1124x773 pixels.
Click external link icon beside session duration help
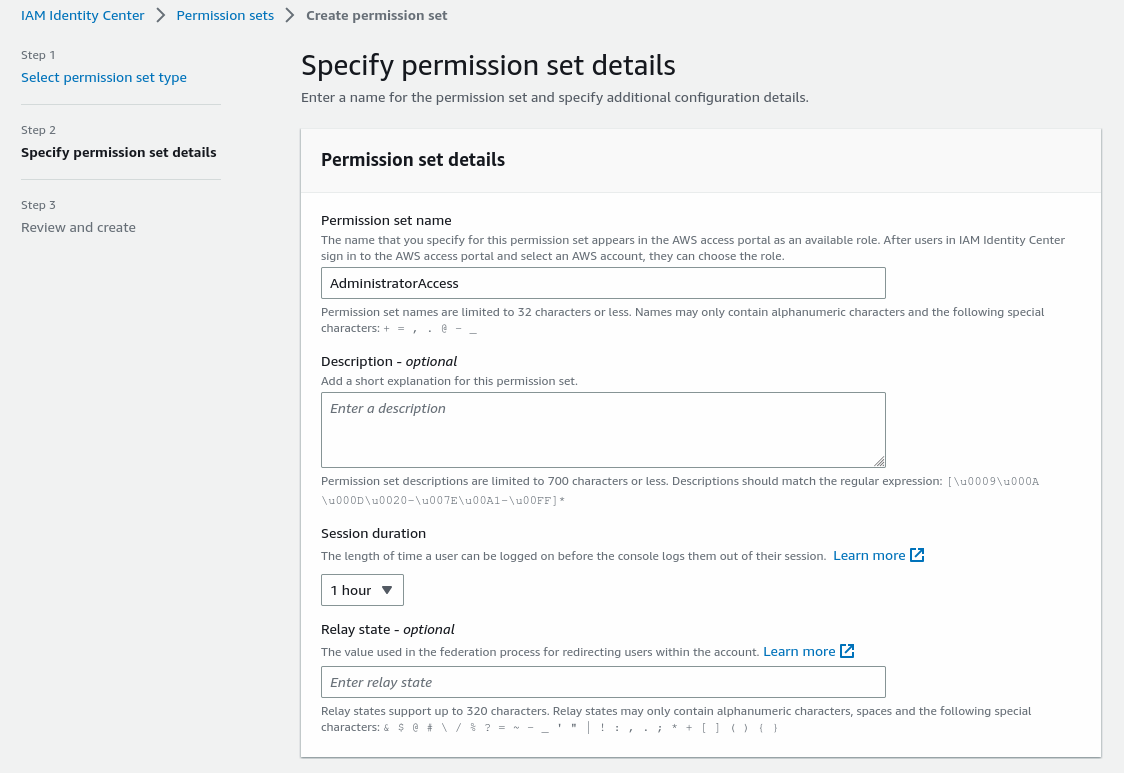pyautogui.click(x=917, y=555)
